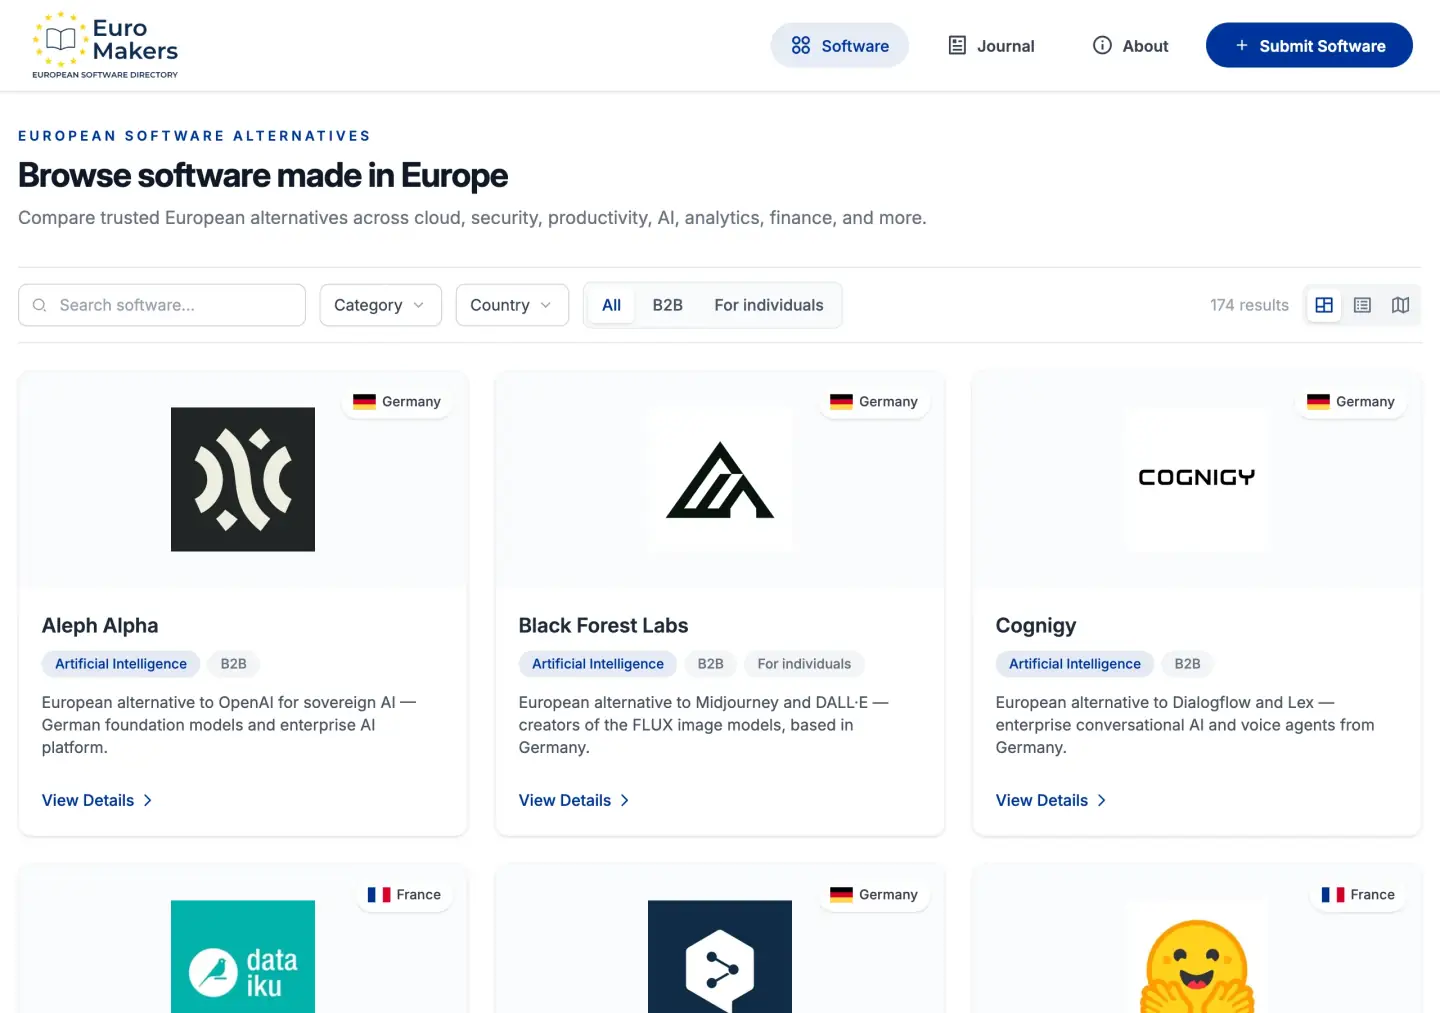Switch to list view layout

click(1362, 305)
